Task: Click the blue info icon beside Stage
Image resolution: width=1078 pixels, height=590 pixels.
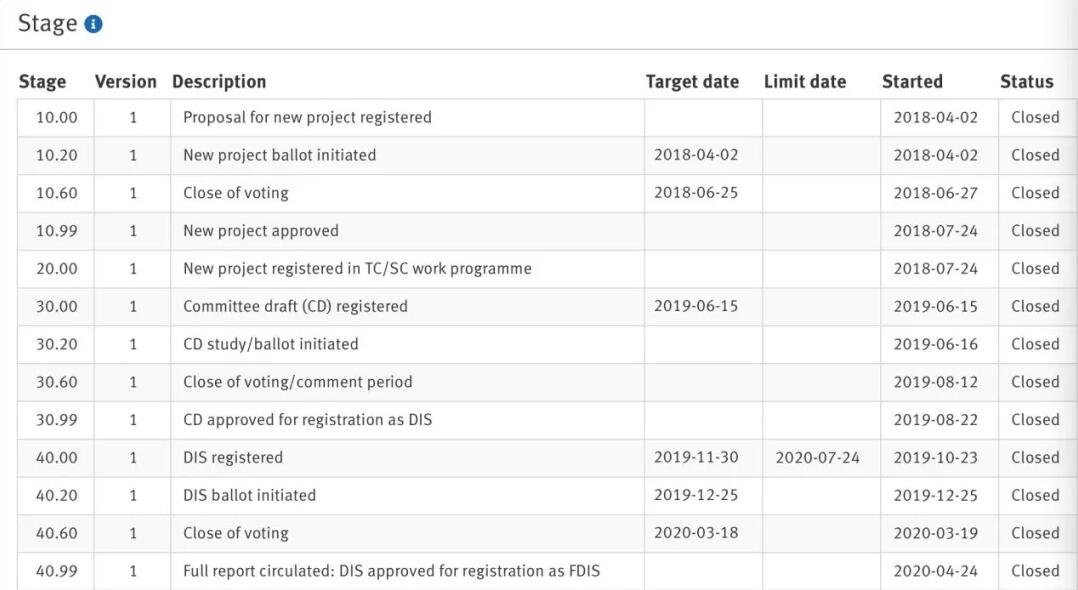Action: point(94,24)
